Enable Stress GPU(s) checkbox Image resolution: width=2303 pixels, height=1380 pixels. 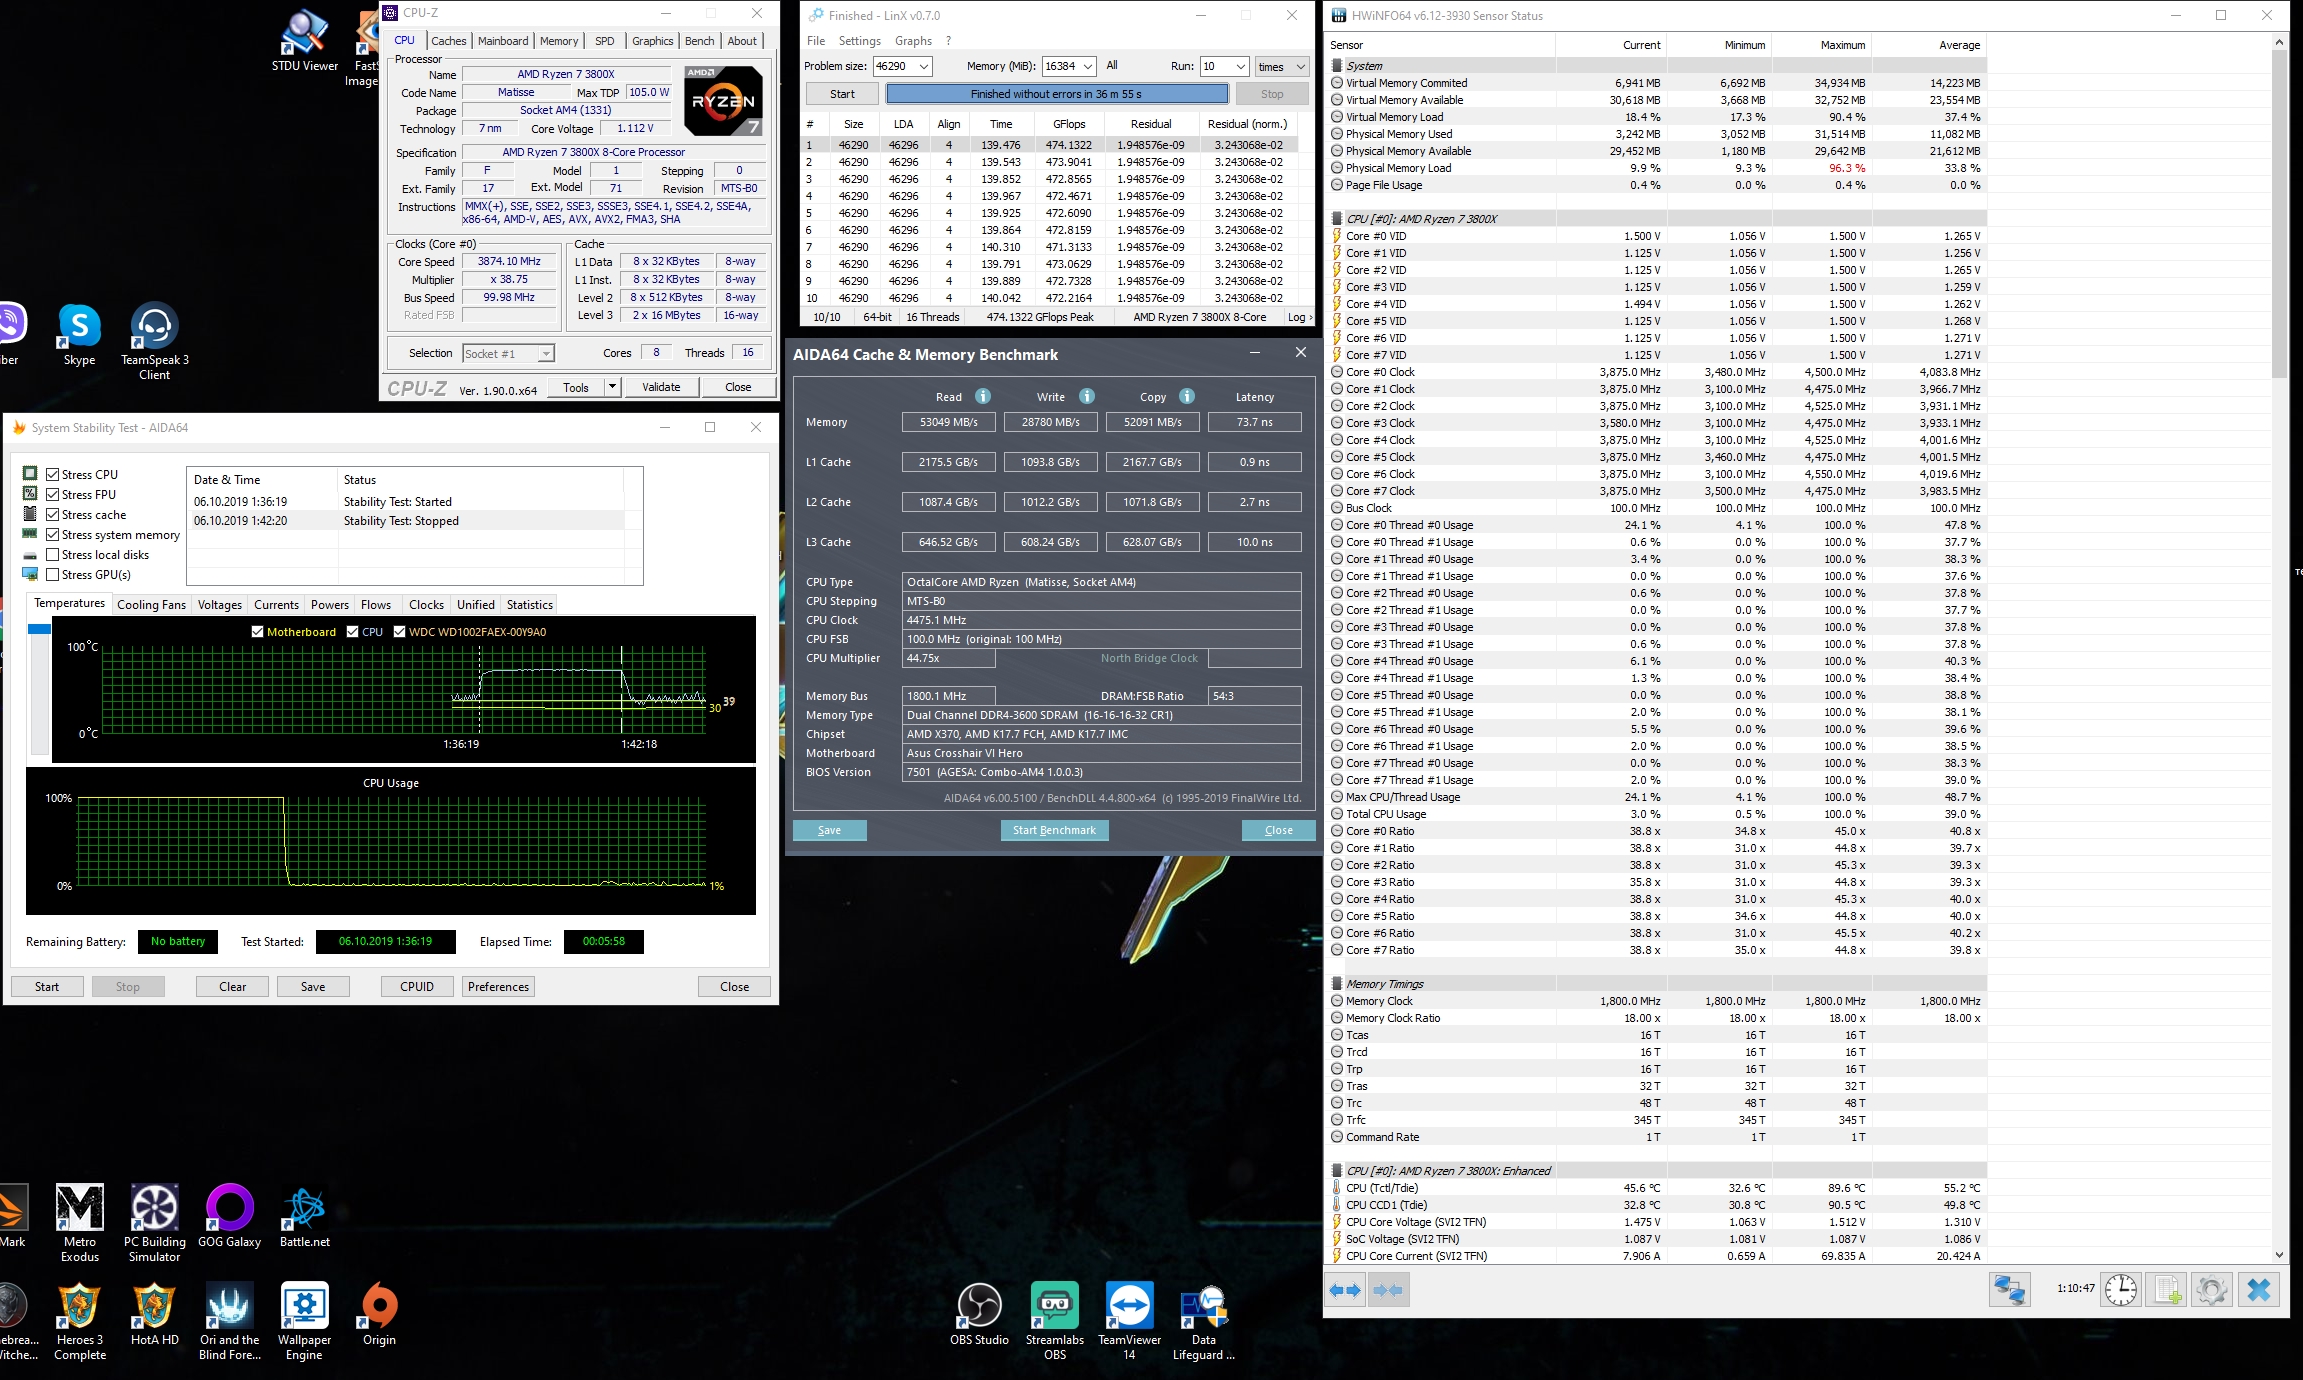tap(53, 575)
